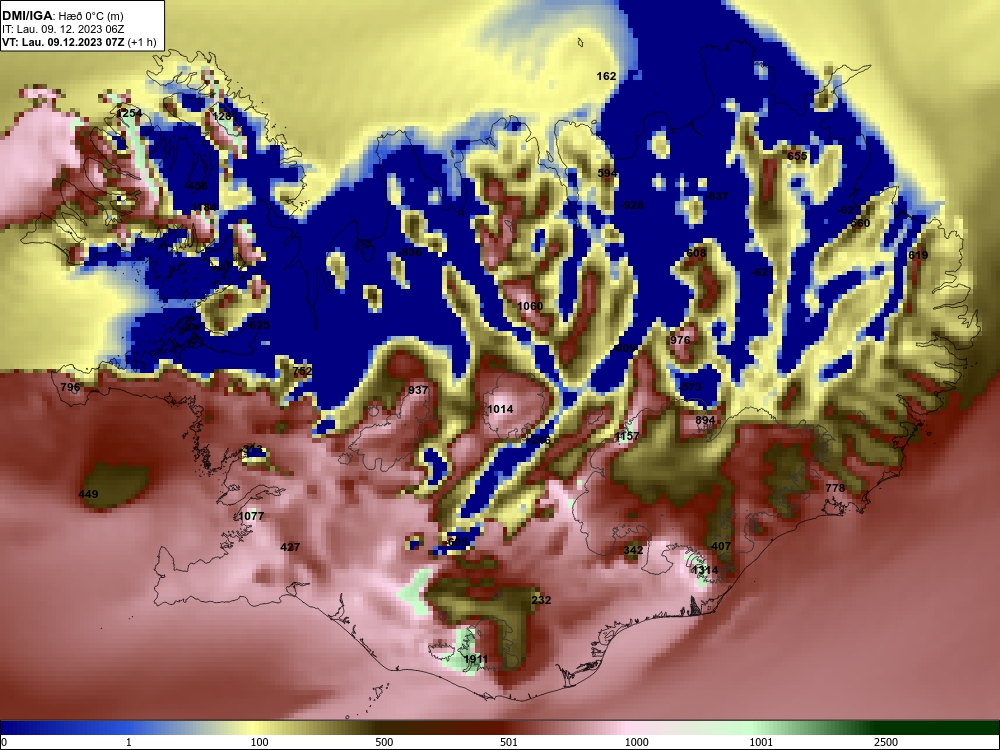Click the 560 height reading
This screenshot has width=1000, height=750.
[860, 223]
